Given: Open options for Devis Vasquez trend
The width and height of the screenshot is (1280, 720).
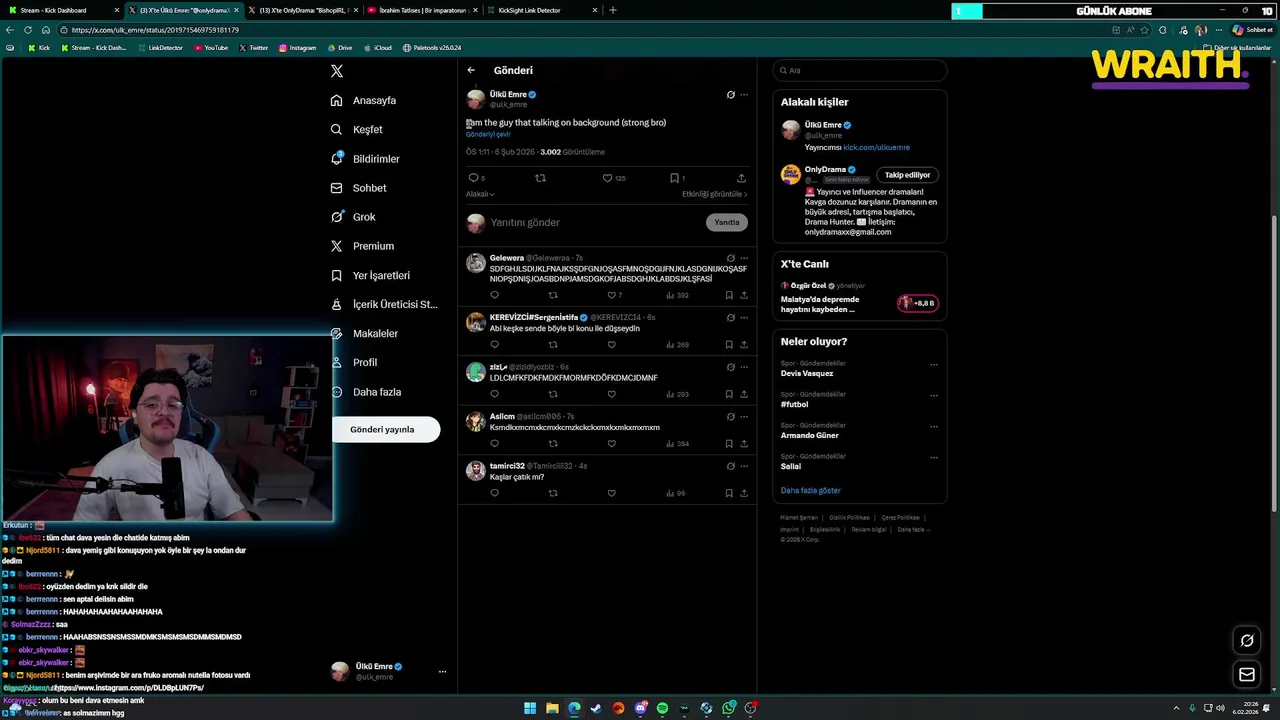Looking at the screenshot, I should tap(934, 365).
